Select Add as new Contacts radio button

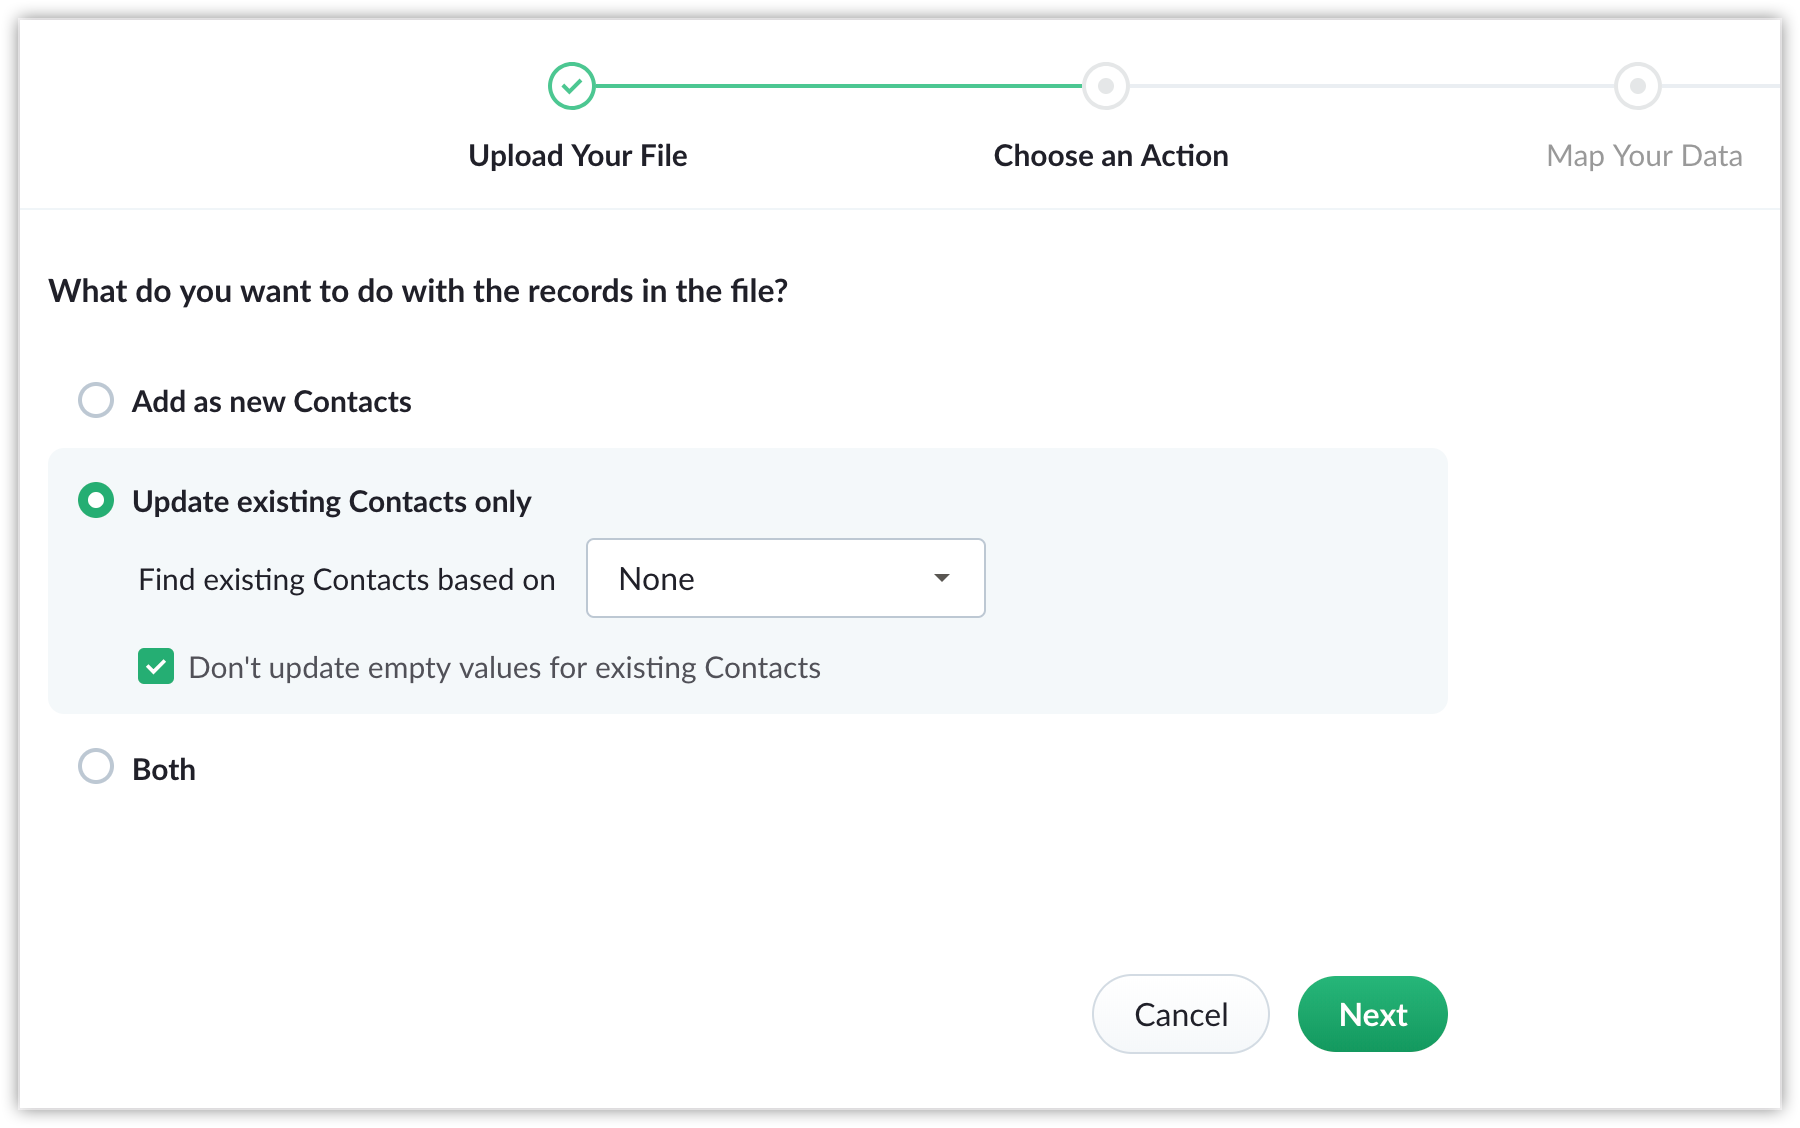[96, 400]
